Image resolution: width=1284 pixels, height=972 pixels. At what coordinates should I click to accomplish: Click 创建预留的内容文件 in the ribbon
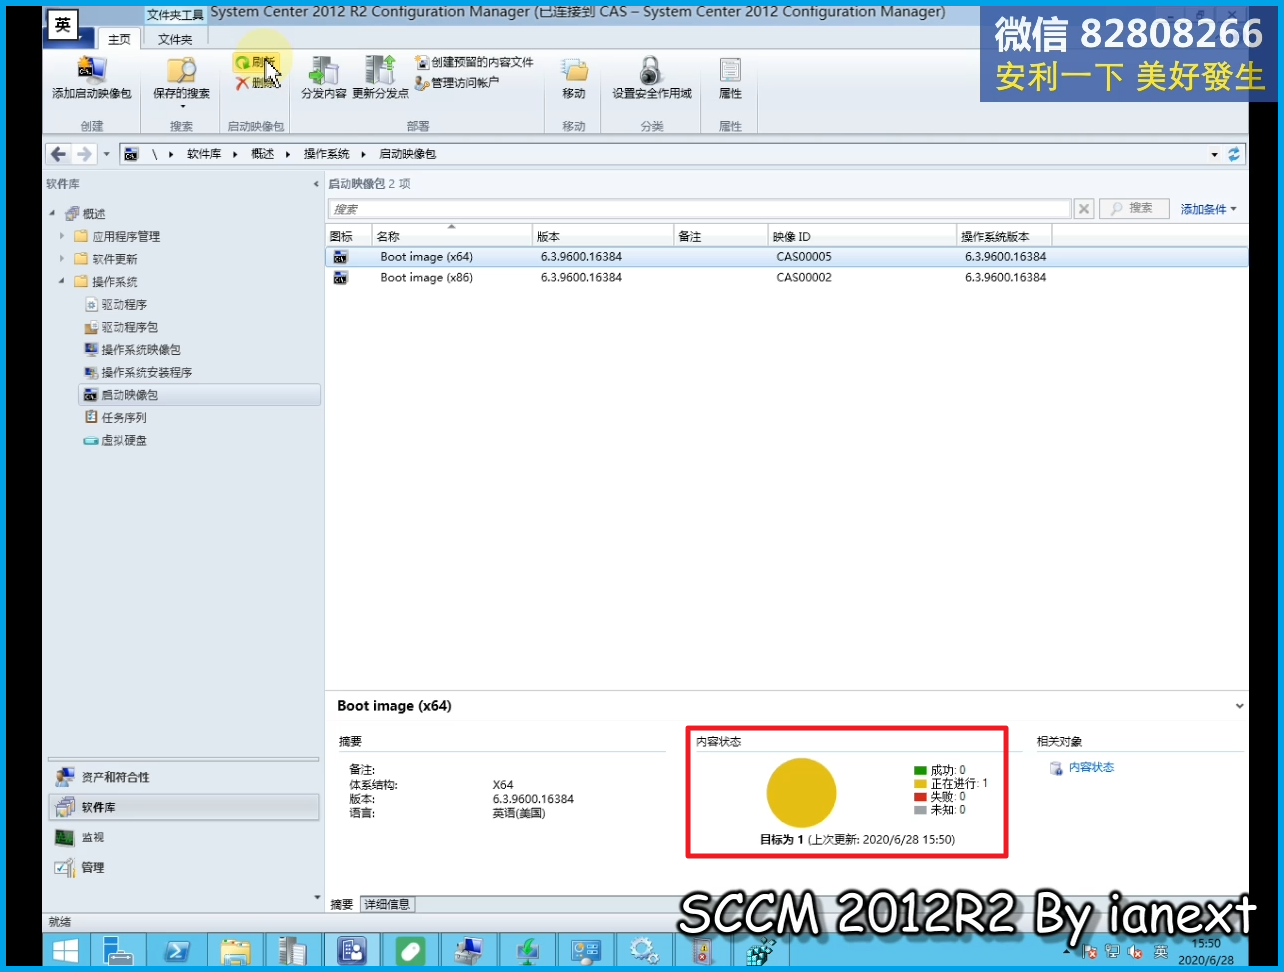coord(474,62)
